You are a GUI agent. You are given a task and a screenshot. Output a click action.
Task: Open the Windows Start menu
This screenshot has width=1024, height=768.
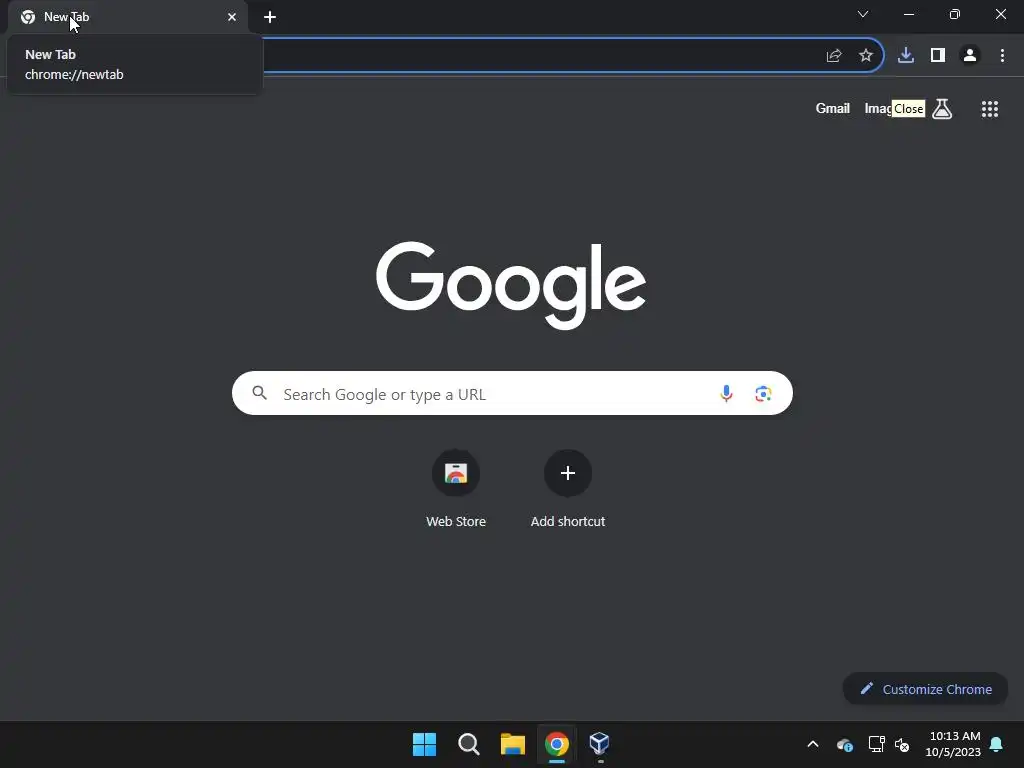coord(424,744)
